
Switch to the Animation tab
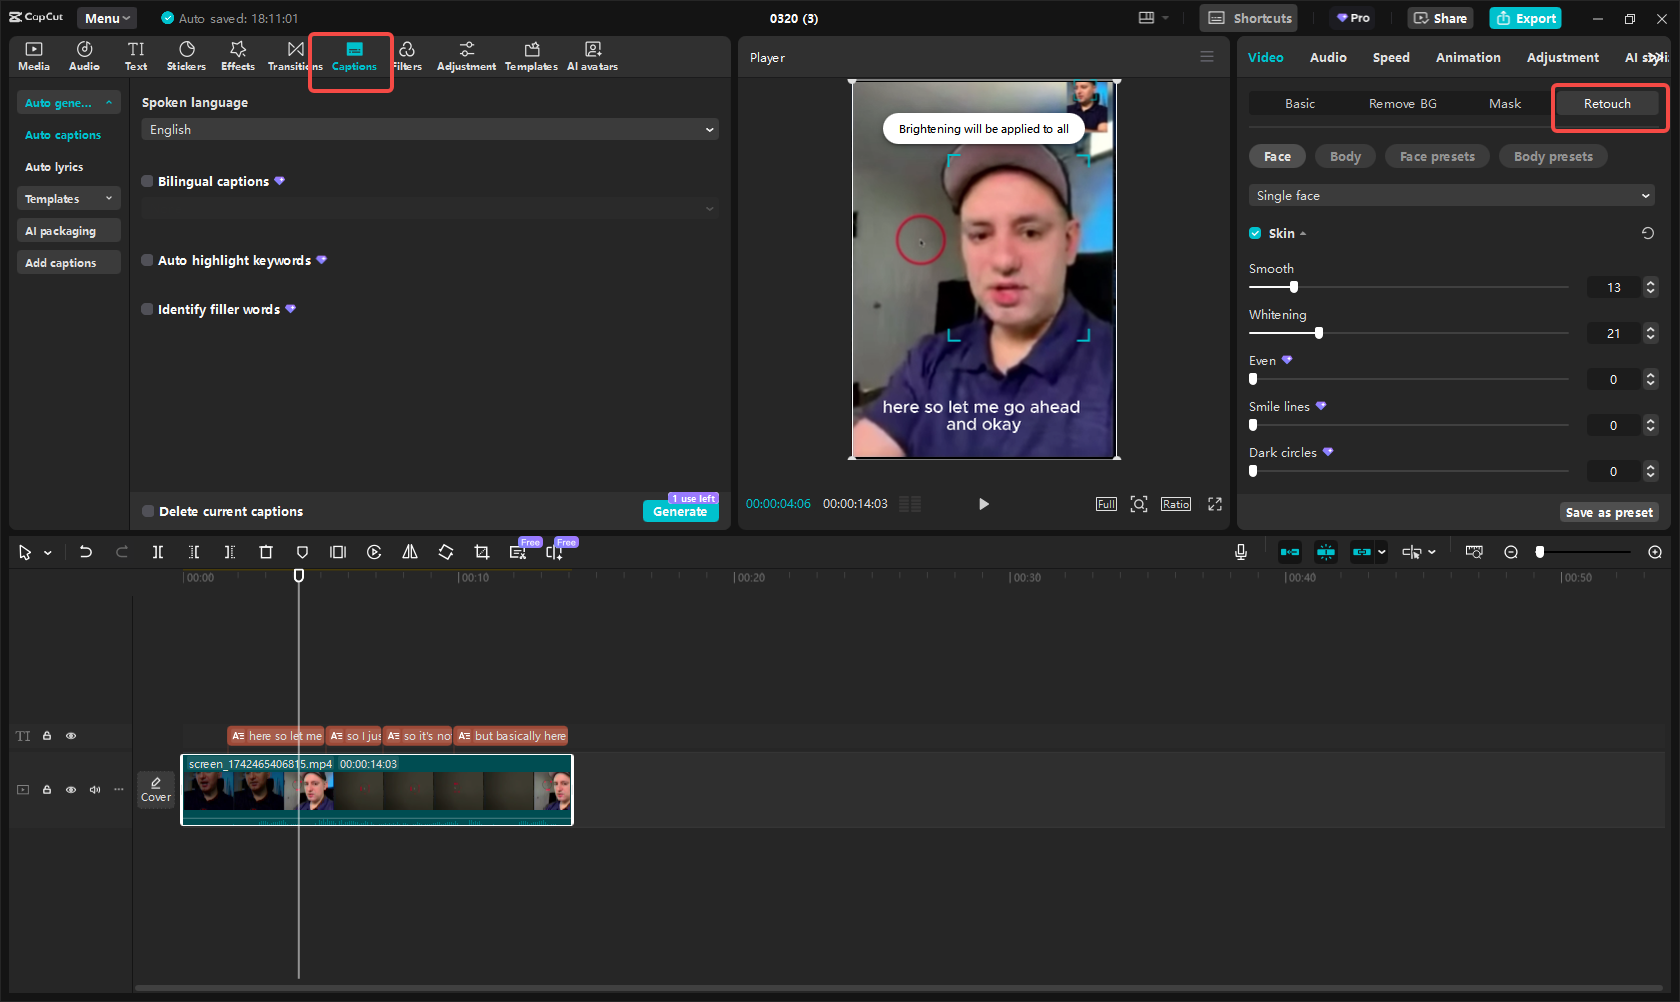(1467, 58)
